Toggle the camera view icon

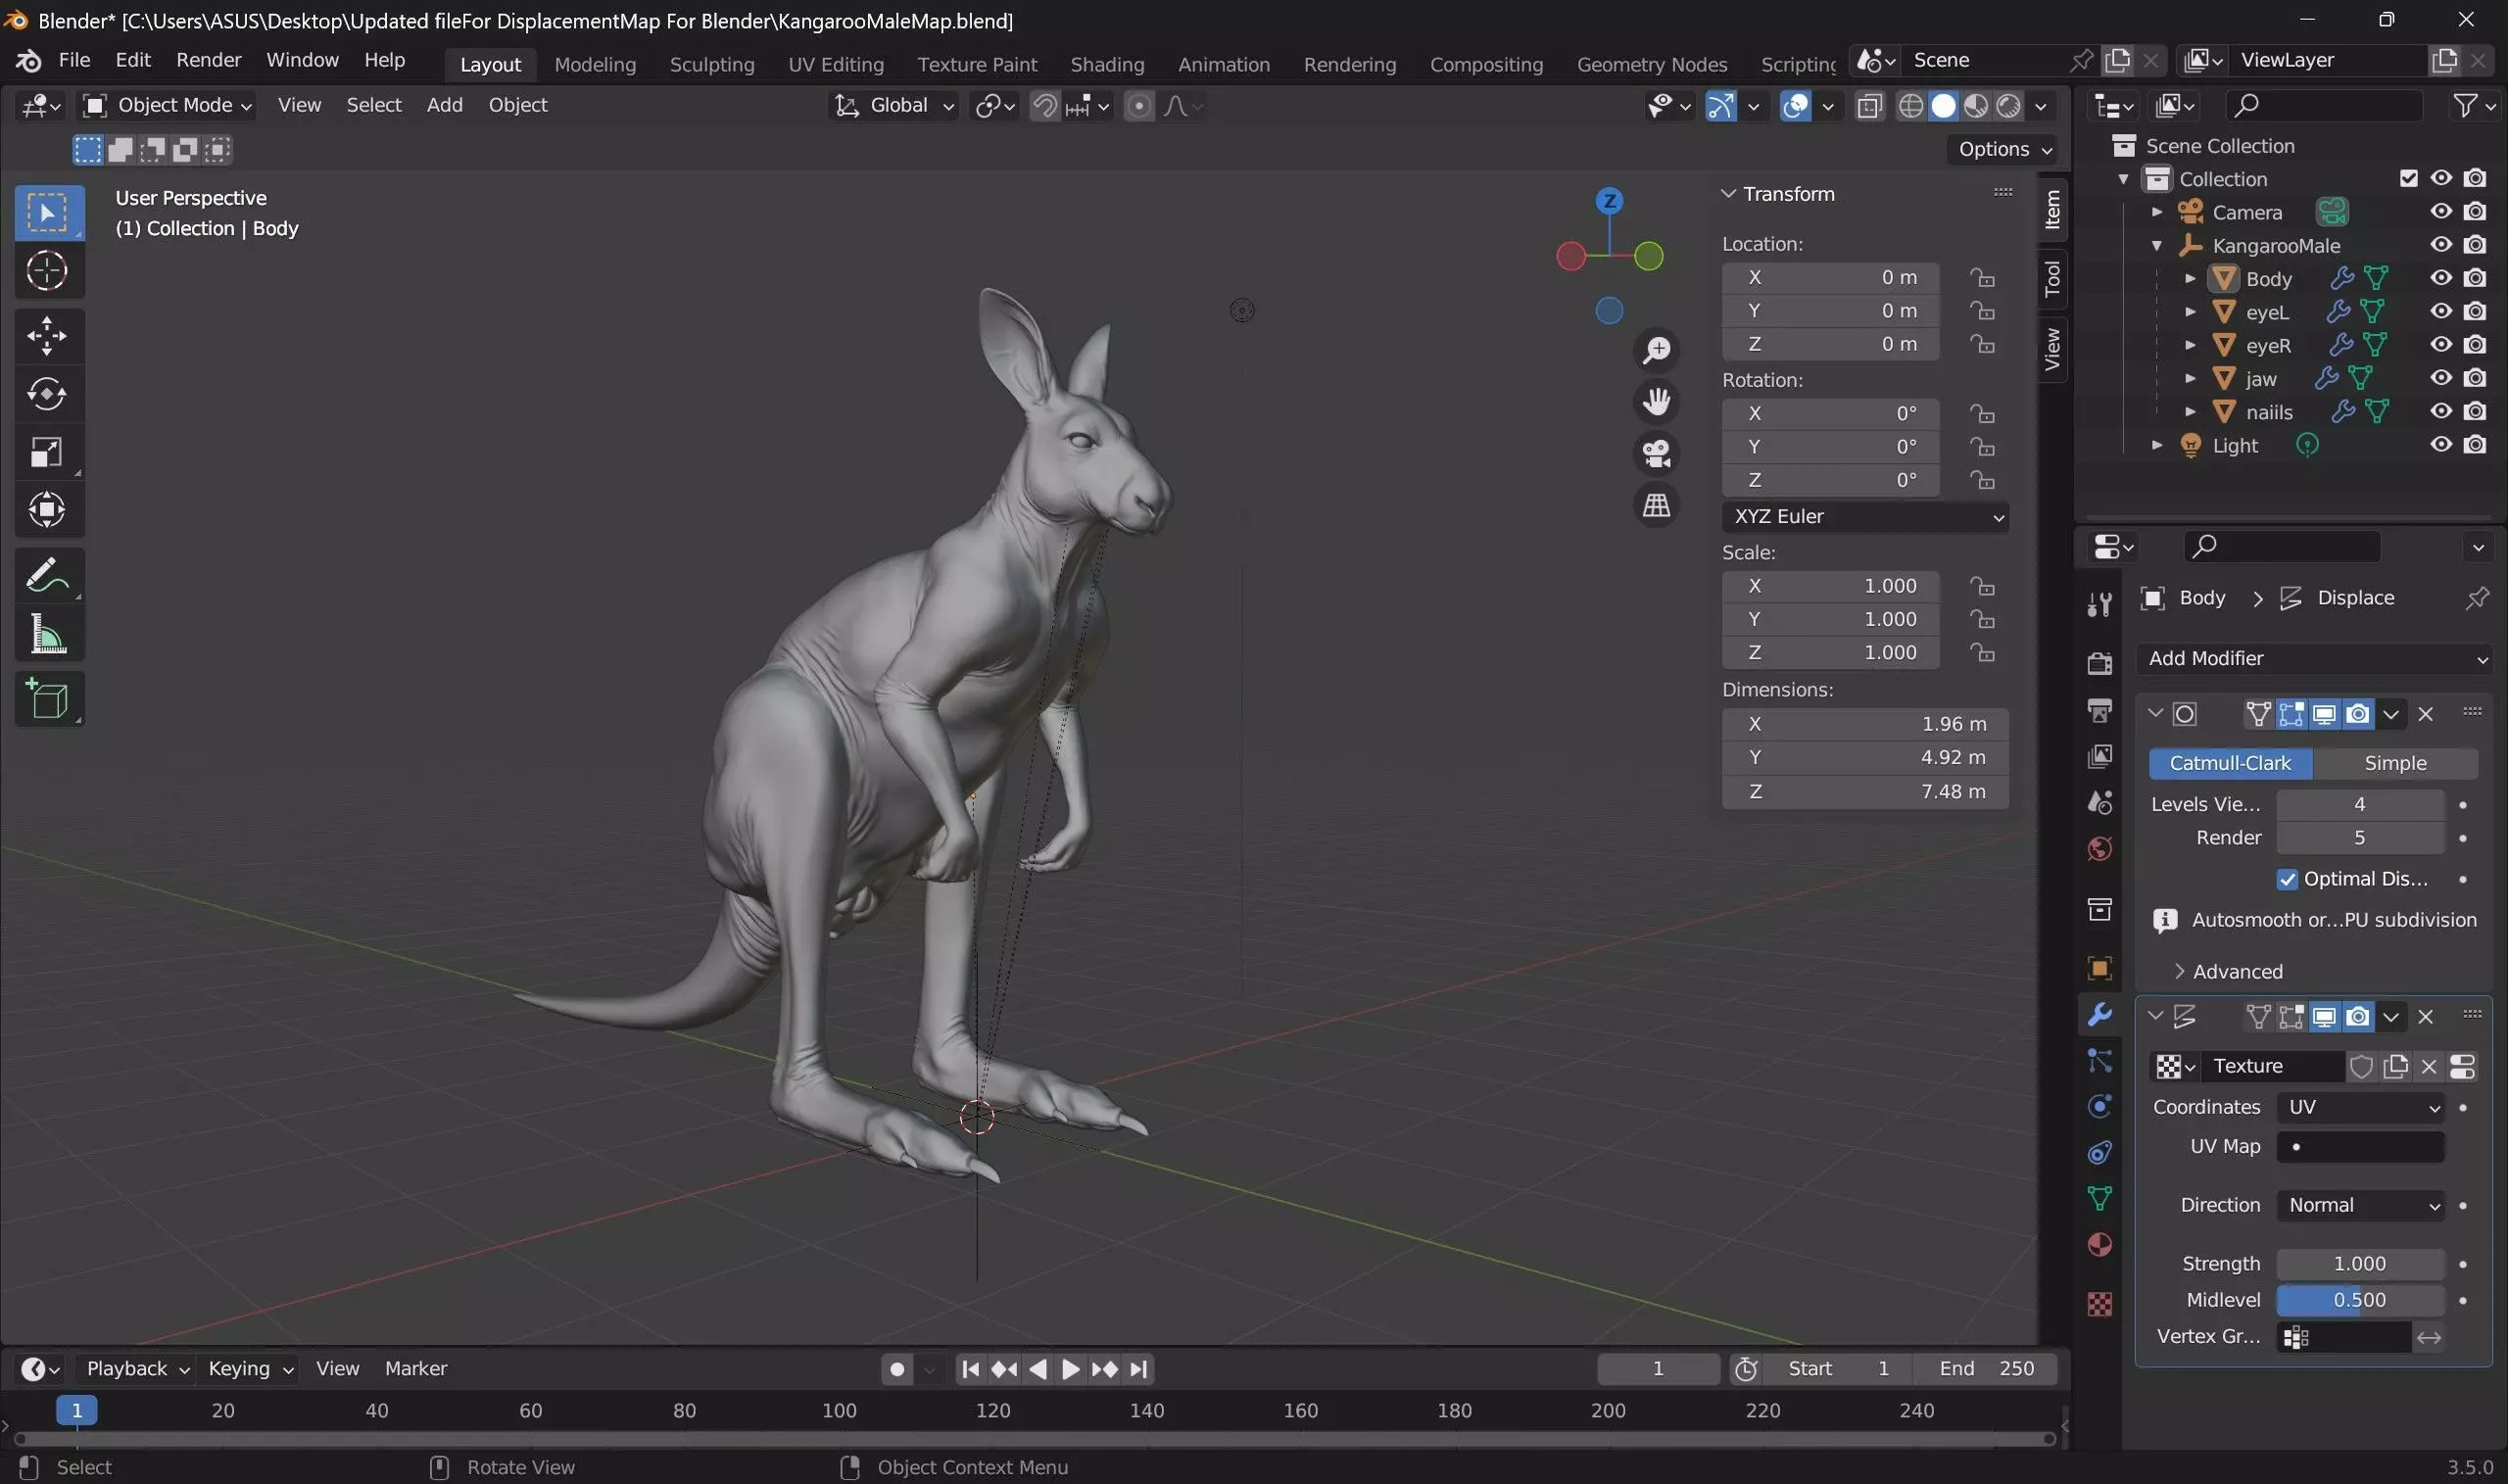point(1657,454)
